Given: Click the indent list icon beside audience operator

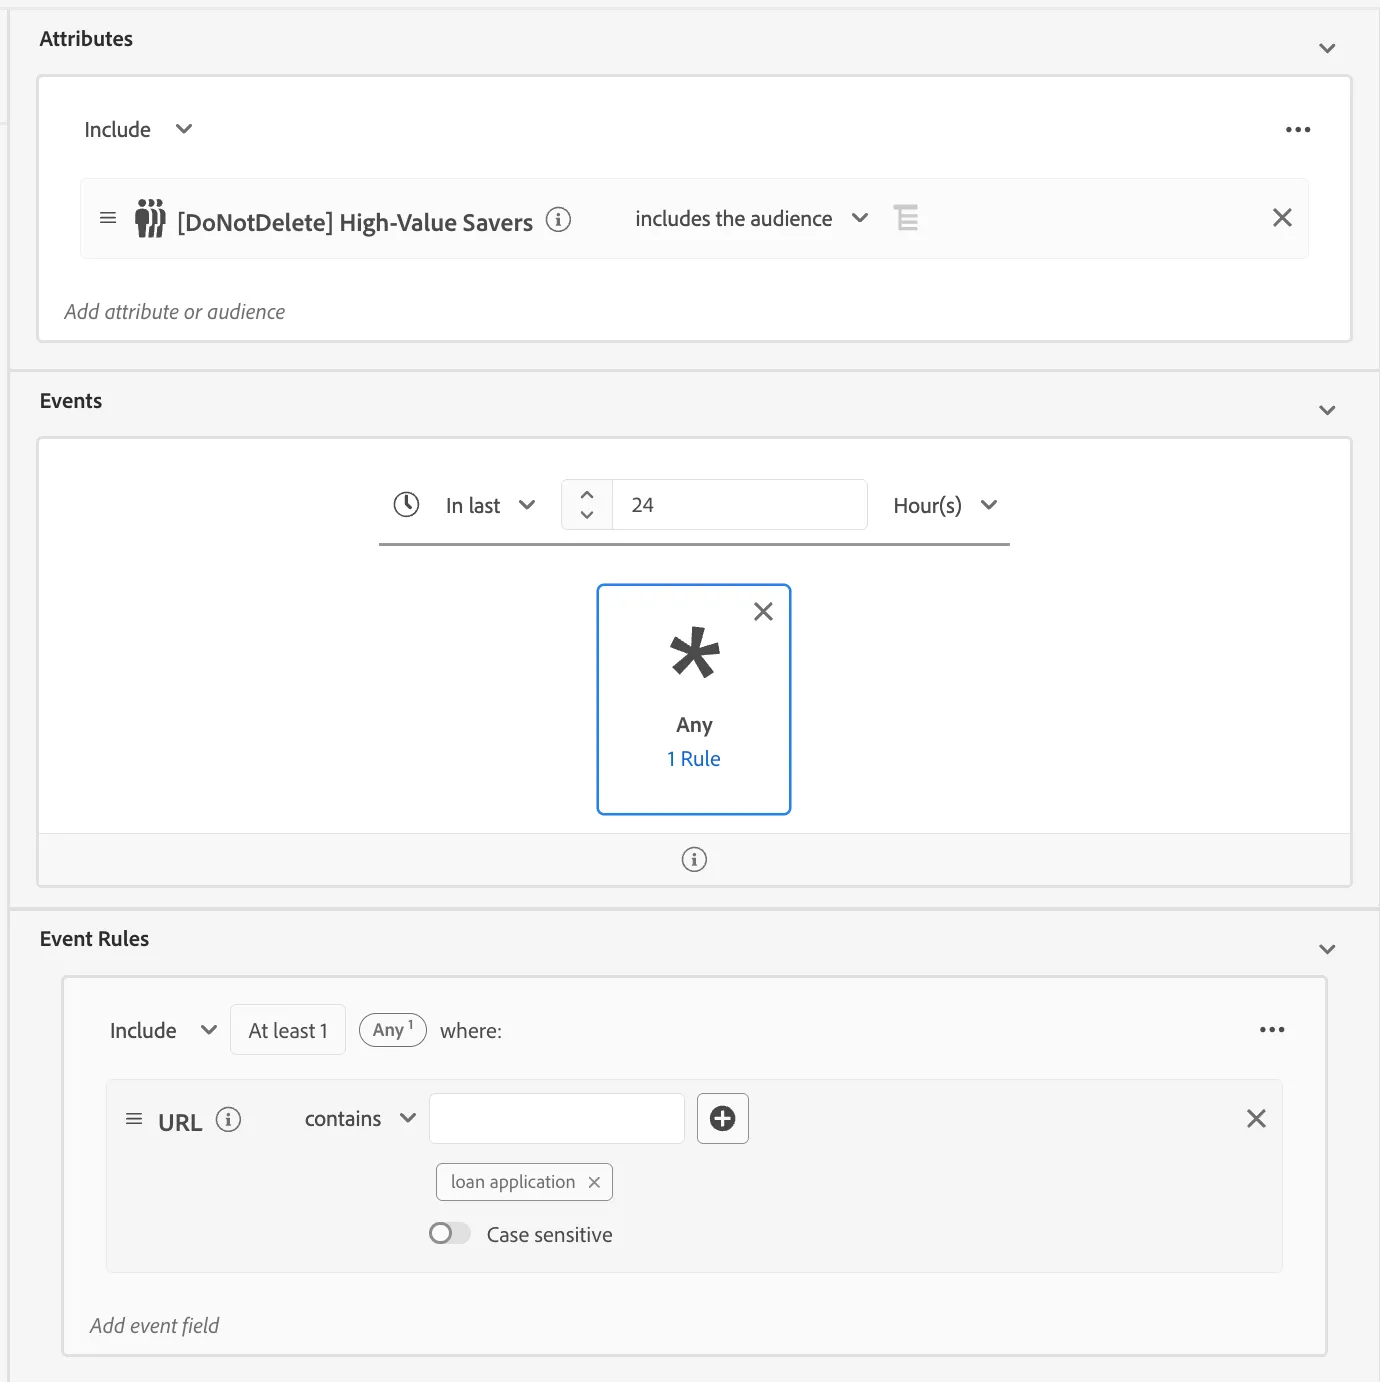Looking at the screenshot, I should click(906, 217).
